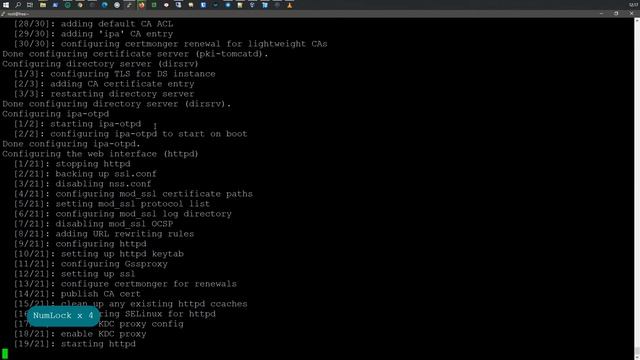Click the line 'Configuring ipa-otpd'

[56, 114]
